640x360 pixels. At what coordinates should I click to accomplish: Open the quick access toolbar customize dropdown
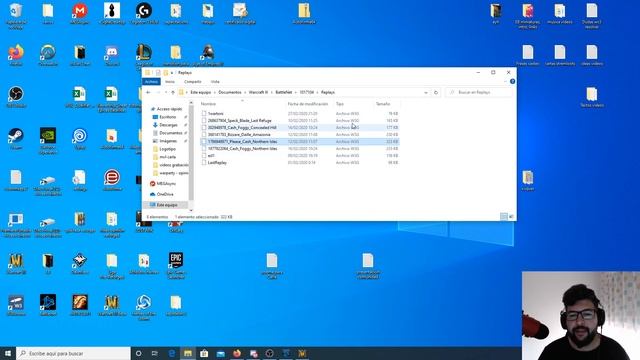pyautogui.click(x=172, y=73)
